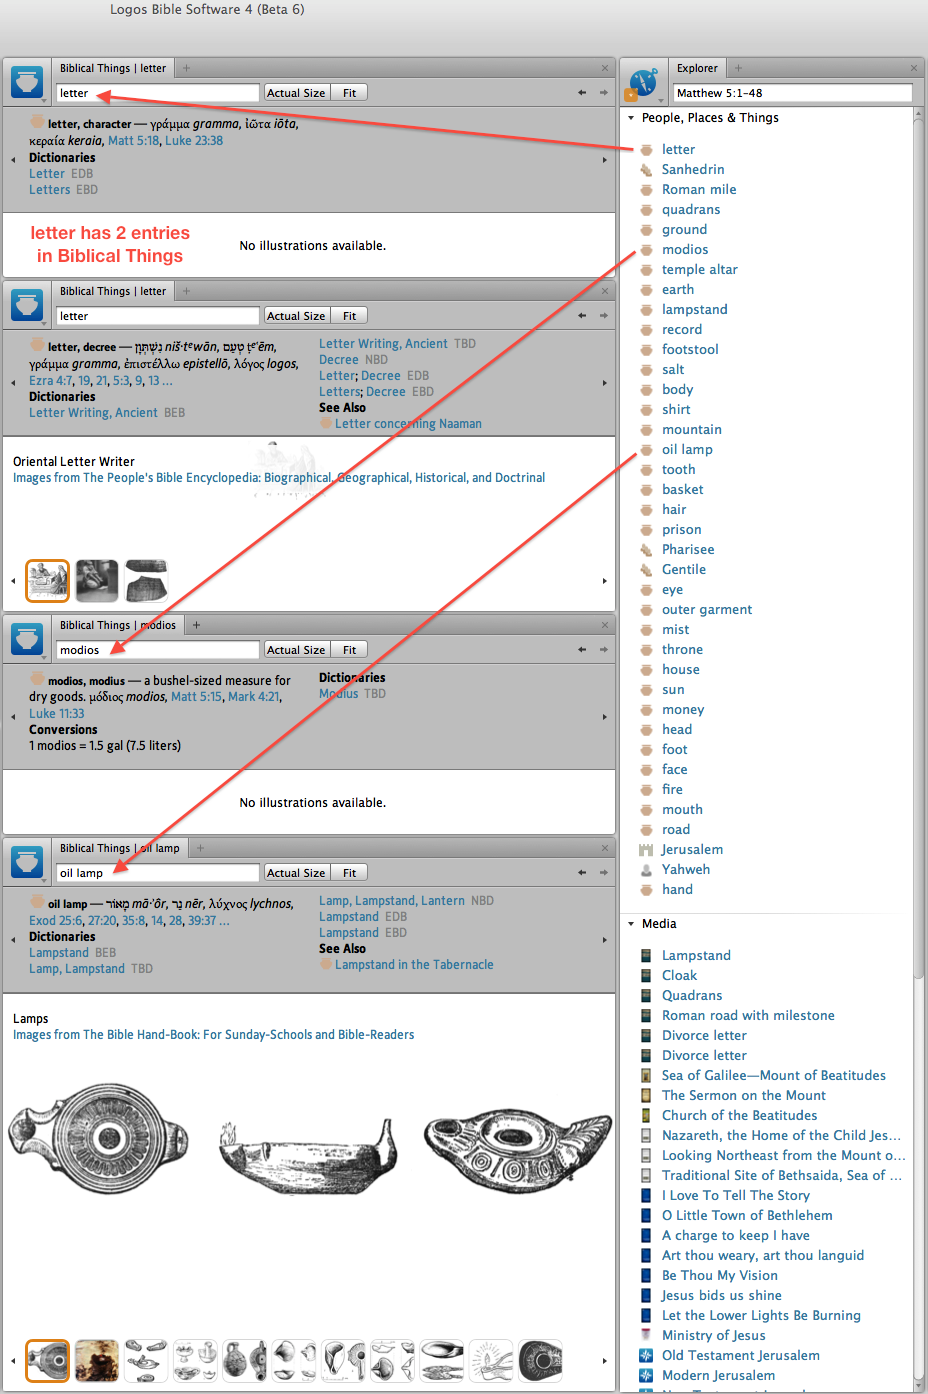The width and height of the screenshot is (928, 1394).
Task: Click the icon beside Church of the Beatitudes
Action: pyautogui.click(x=646, y=1116)
